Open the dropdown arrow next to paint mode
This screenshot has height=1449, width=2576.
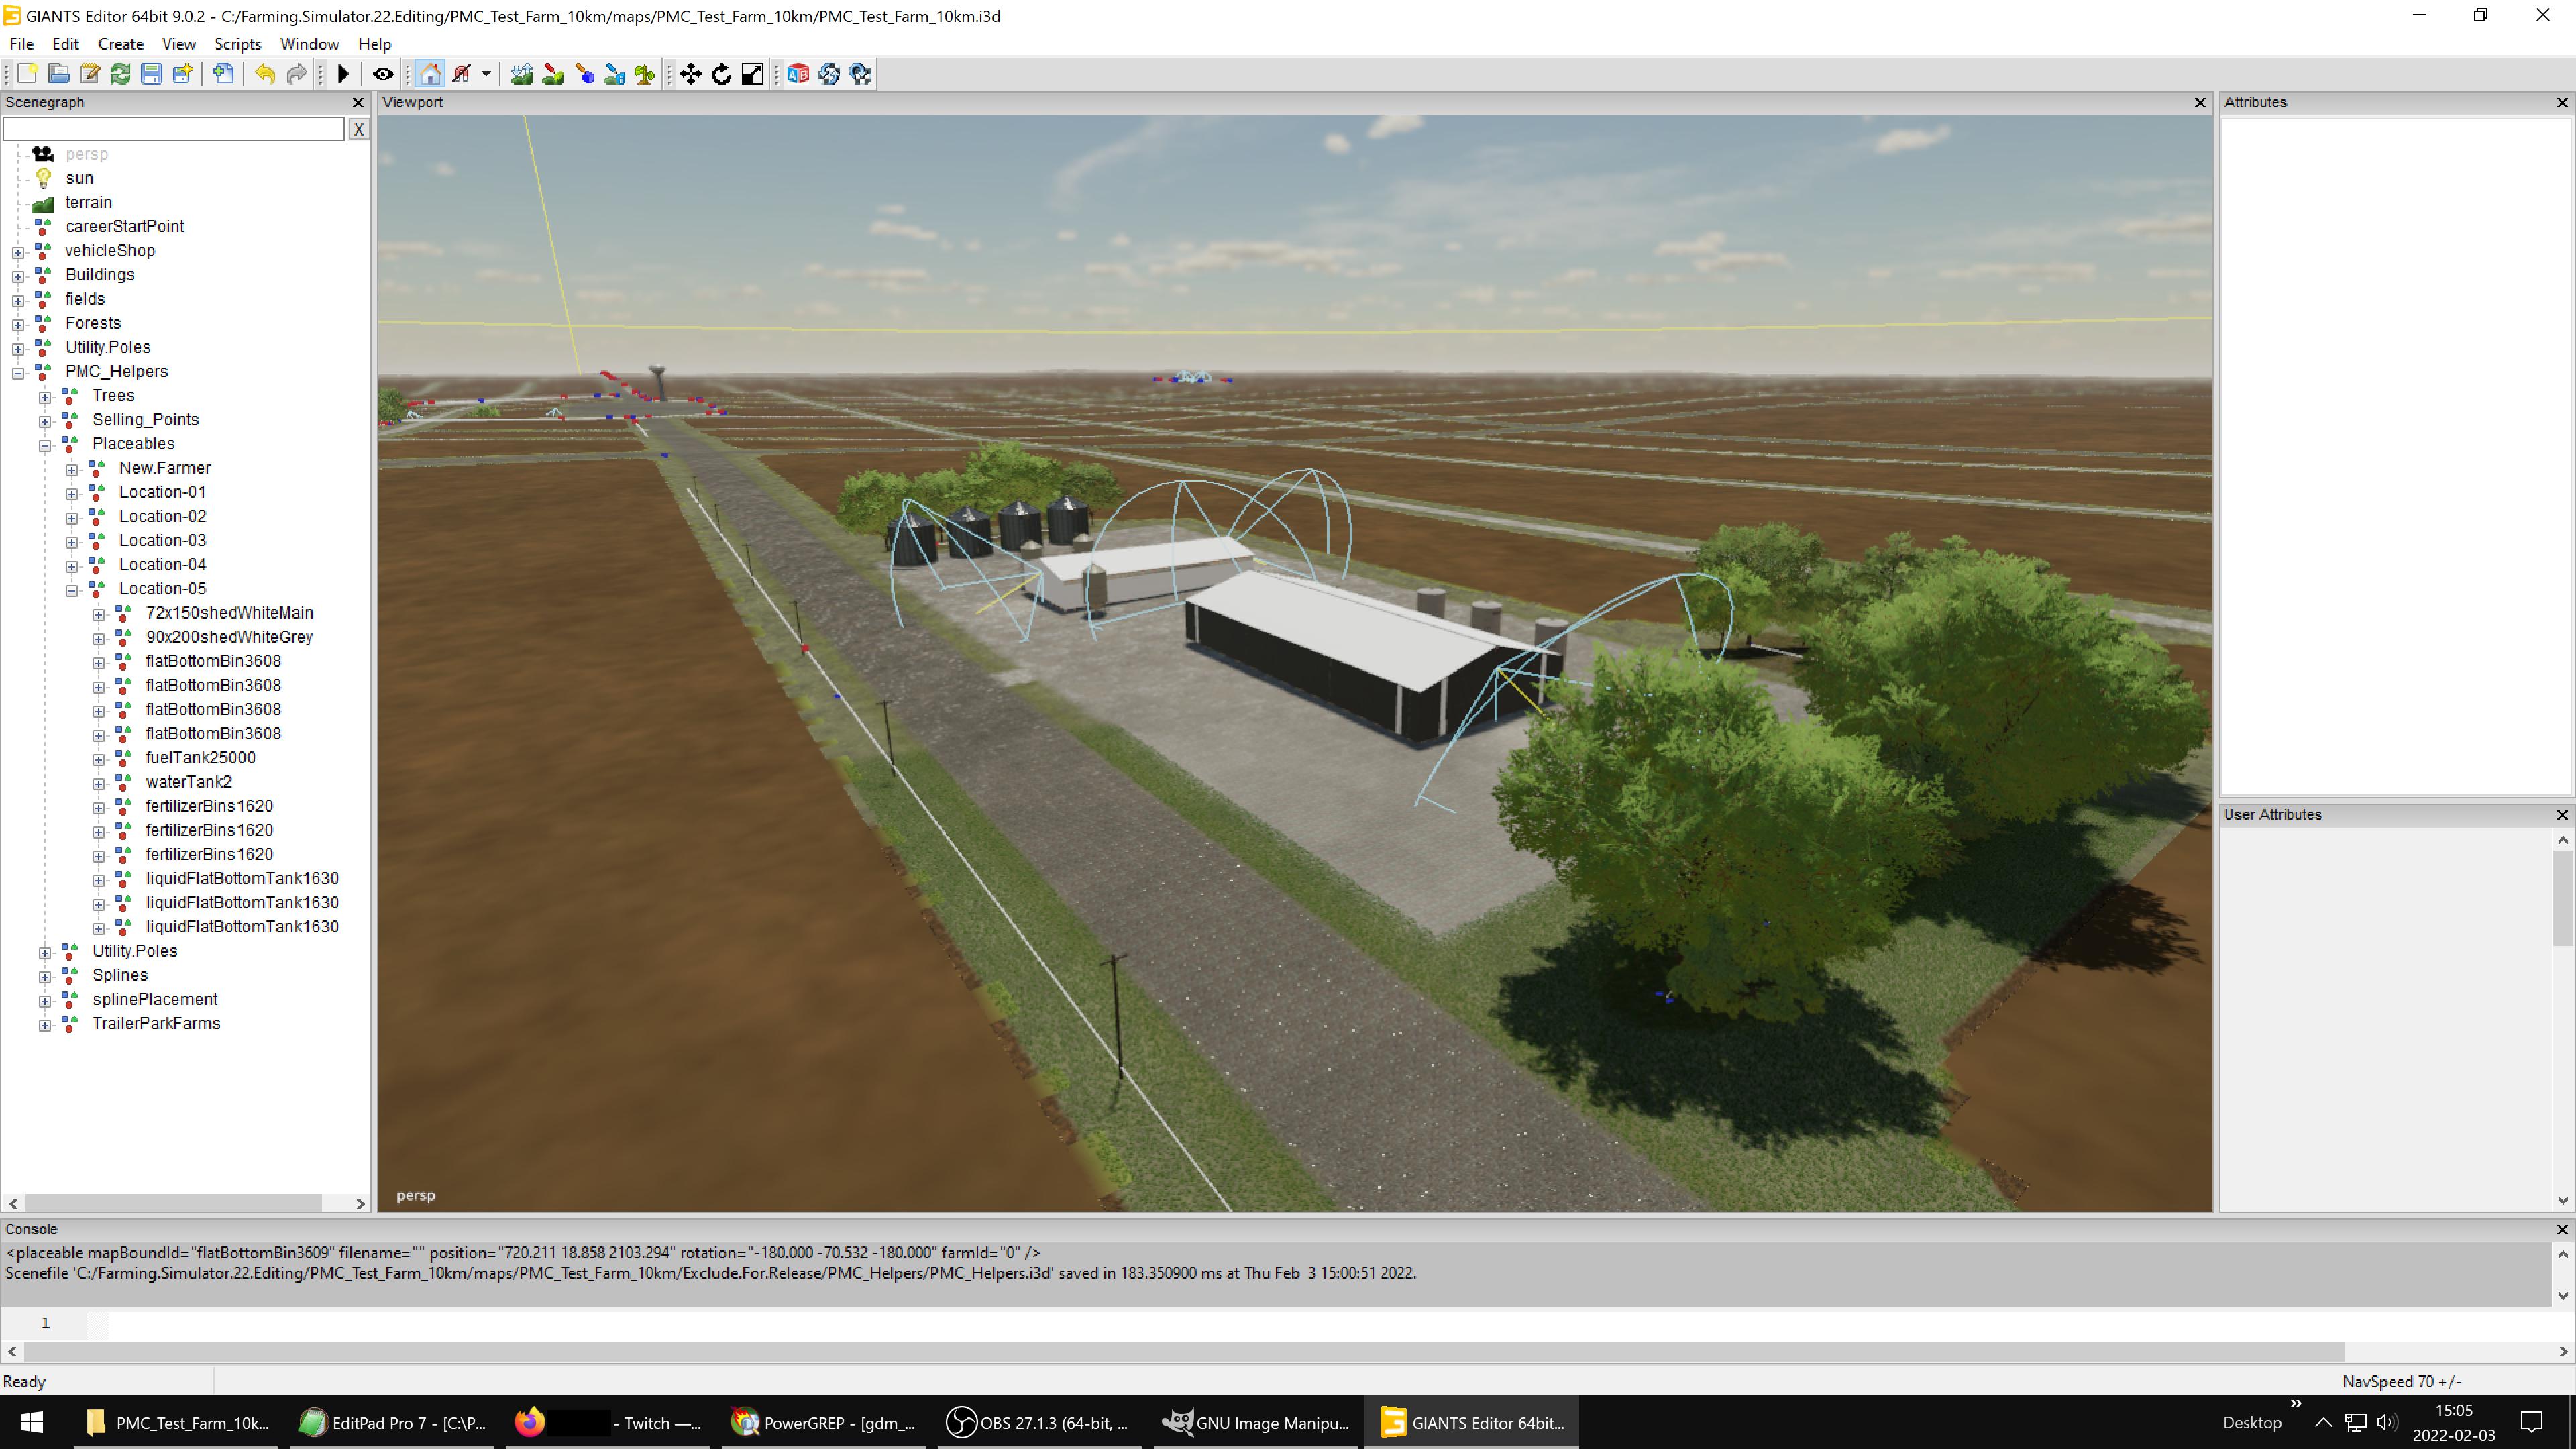(486, 74)
